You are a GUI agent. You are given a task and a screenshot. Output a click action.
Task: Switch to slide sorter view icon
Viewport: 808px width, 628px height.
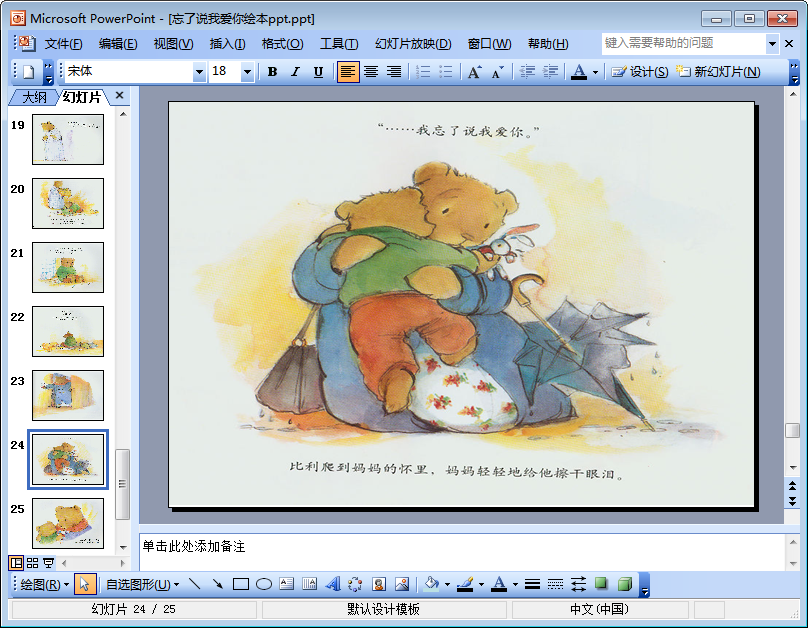pyautogui.click(x=32, y=563)
